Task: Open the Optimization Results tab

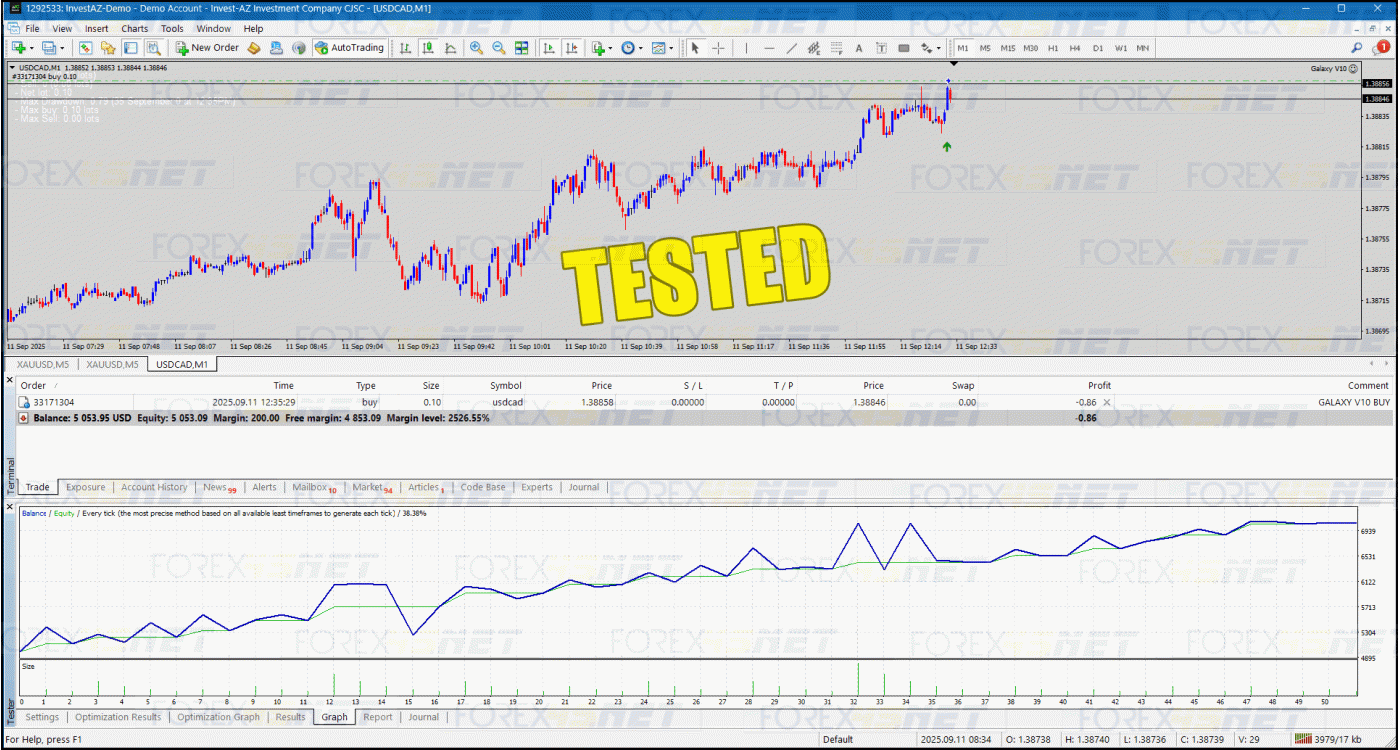Action: 118,717
